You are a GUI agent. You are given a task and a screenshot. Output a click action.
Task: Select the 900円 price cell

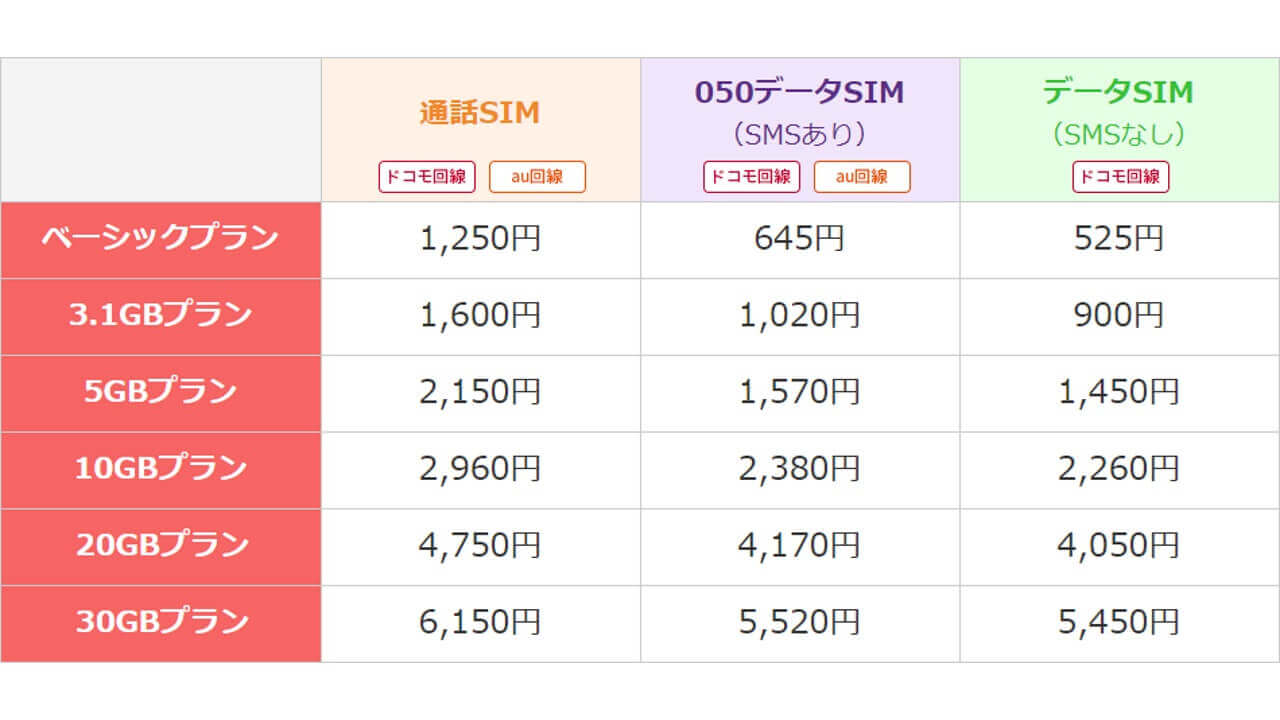click(x=1118, y=316)
